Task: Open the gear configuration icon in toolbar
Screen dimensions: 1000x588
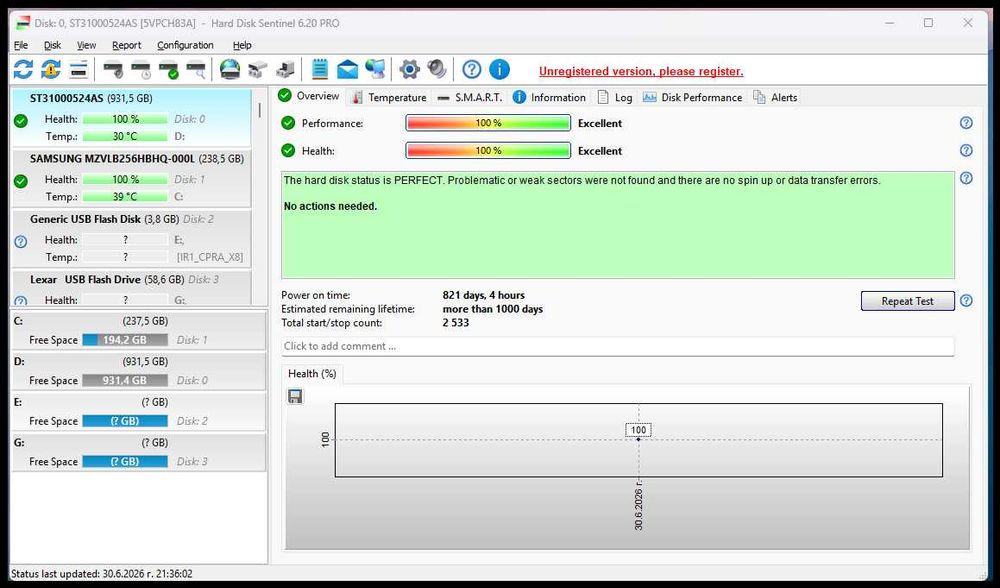Action: click(x=409, y=69)
